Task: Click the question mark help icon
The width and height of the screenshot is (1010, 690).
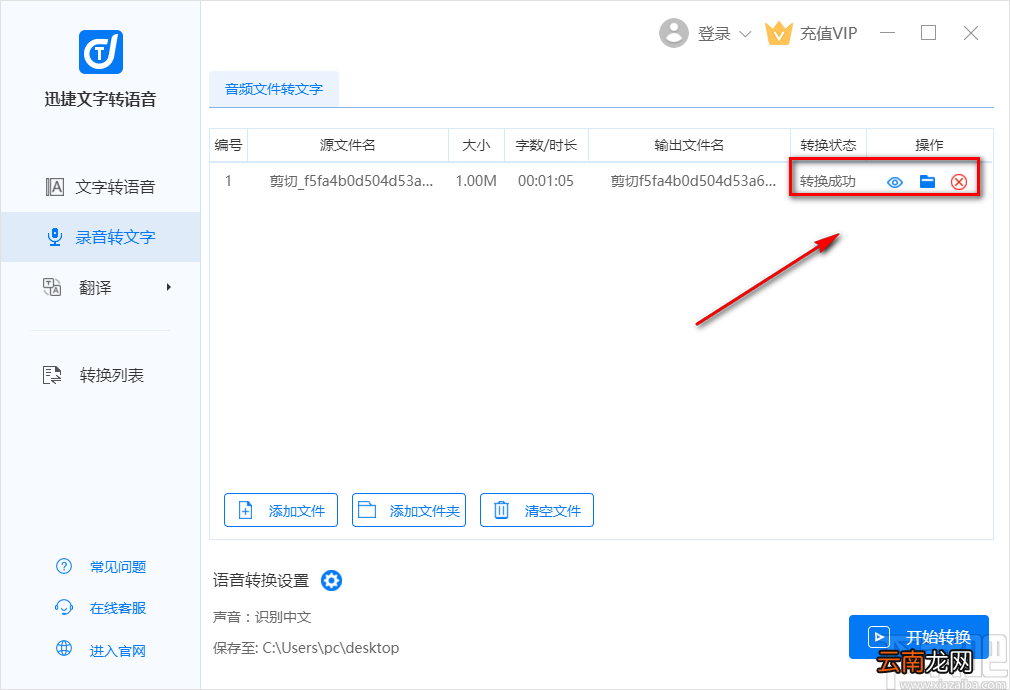Action: pyautogui.click(x=64, y=566)
